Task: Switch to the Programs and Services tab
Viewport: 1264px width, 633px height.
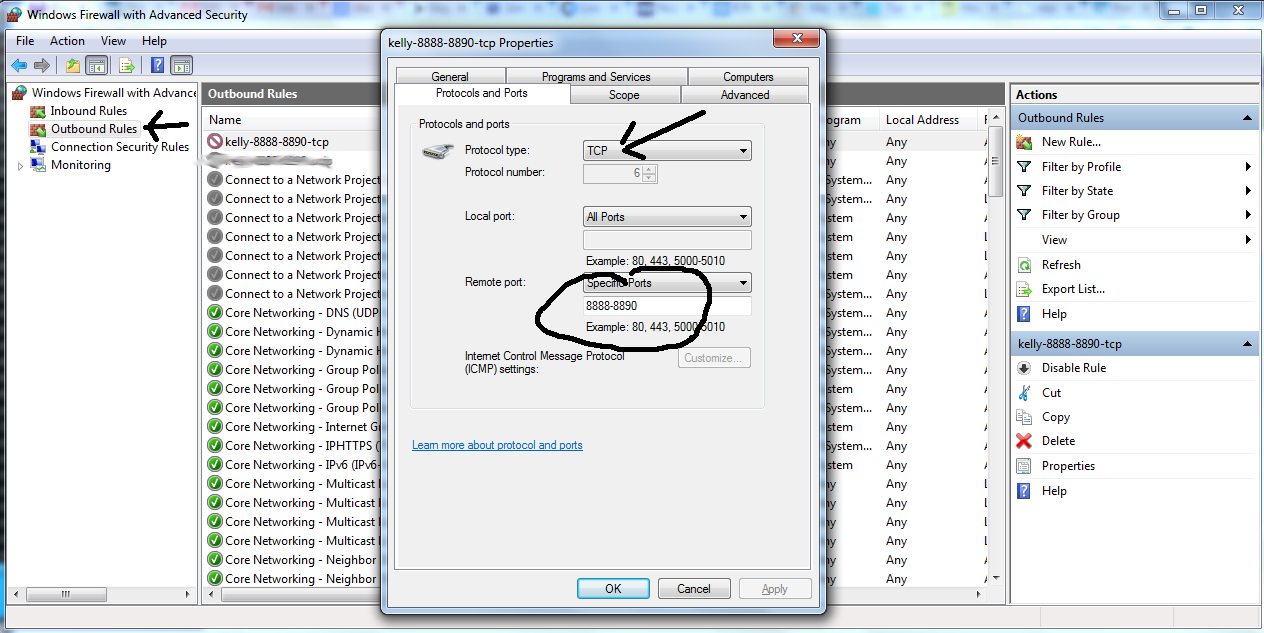Action: pyautogui.click(x=596, y=77)
